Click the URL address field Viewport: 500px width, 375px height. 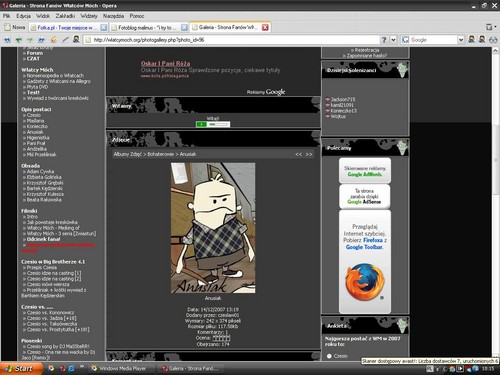pos(232,40)
